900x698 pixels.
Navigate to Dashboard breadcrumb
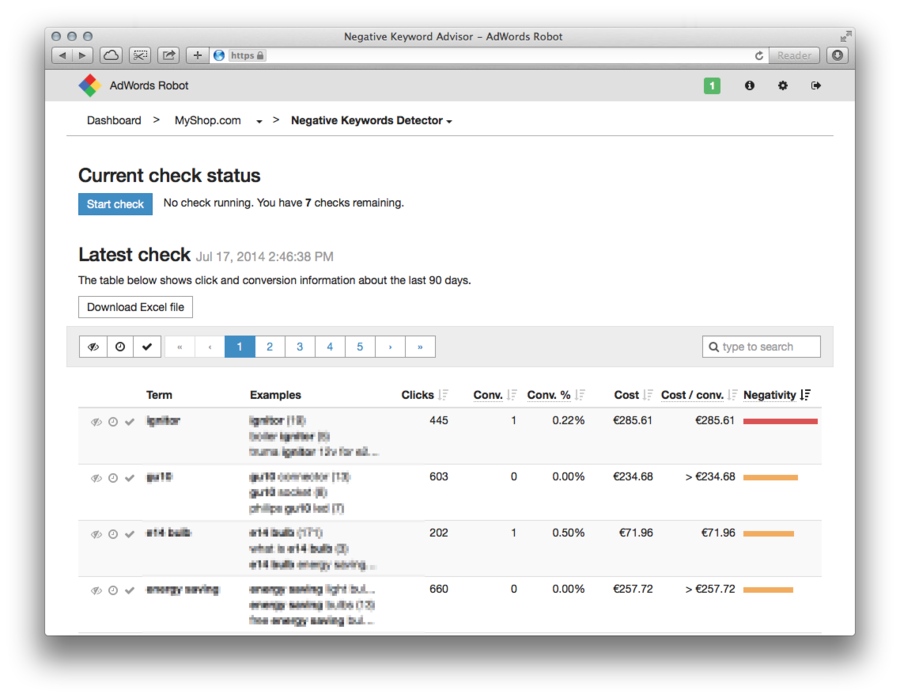pyautogui.click(x=114, y=121)
